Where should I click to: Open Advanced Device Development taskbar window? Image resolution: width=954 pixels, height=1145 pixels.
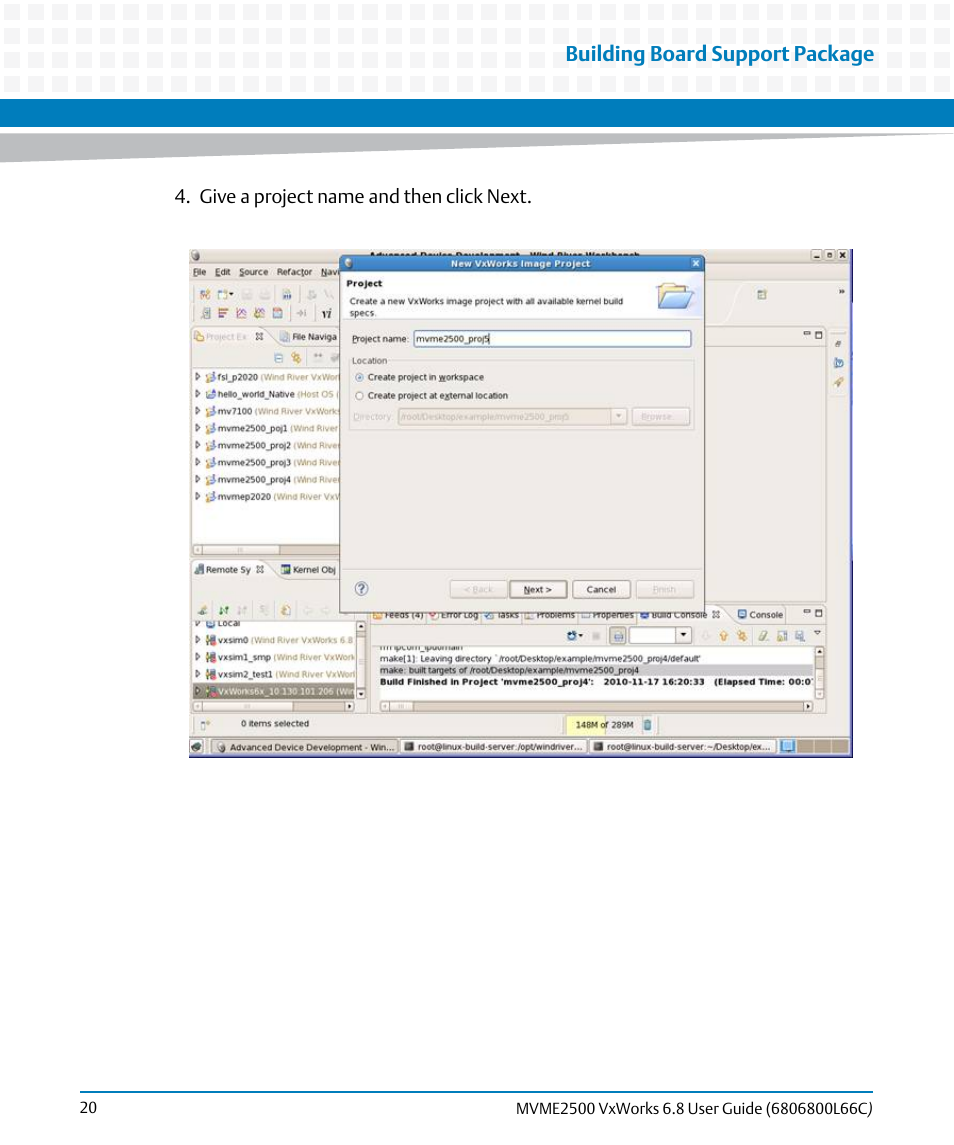[x=305, y=746]
